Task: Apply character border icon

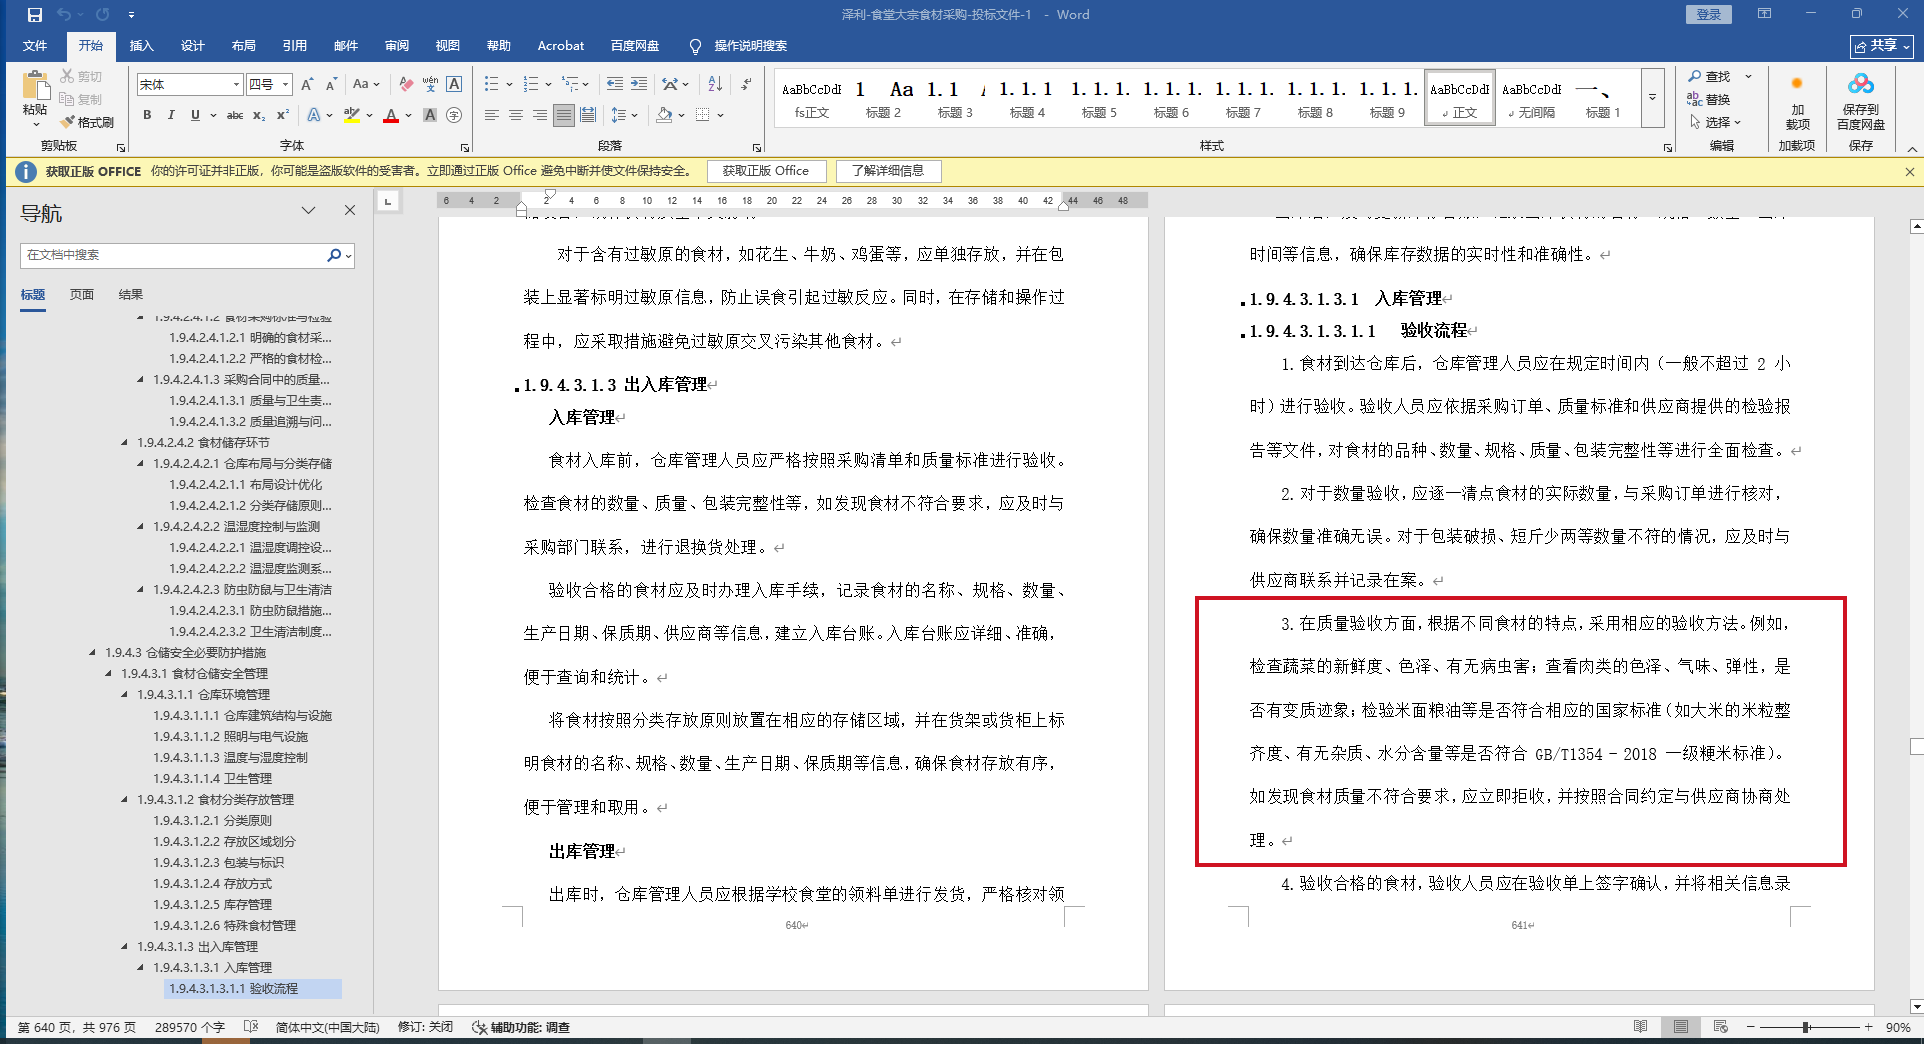Action: tap(454, 85)
